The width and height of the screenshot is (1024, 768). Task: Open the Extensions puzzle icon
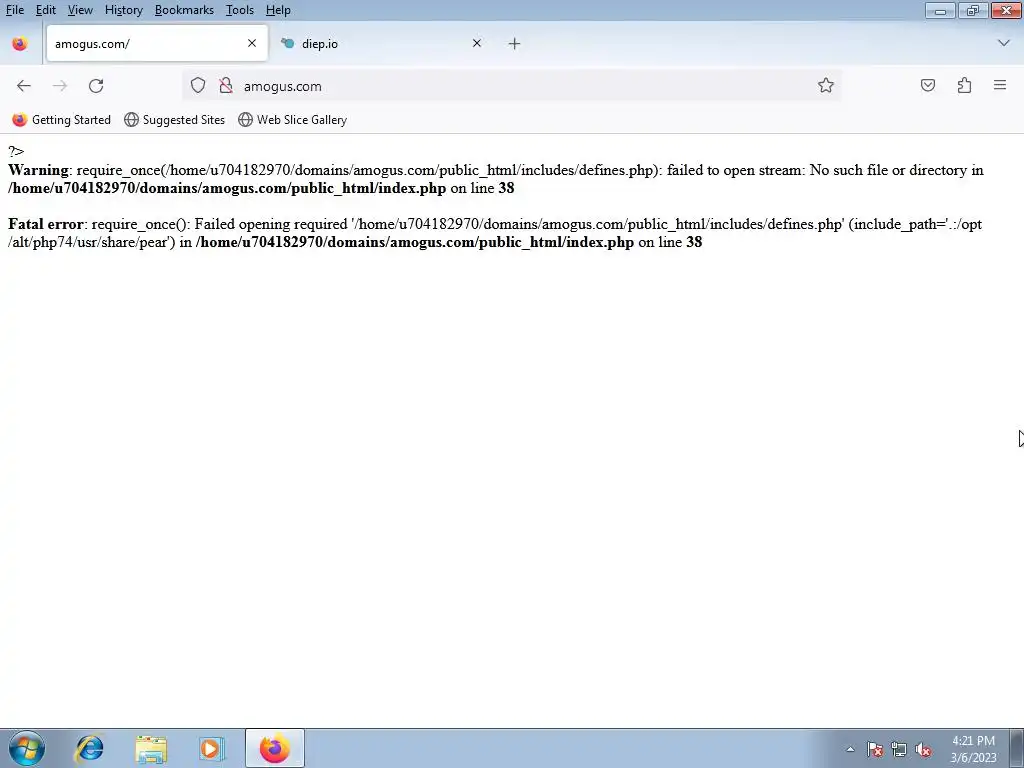click(x=964, y=86)
